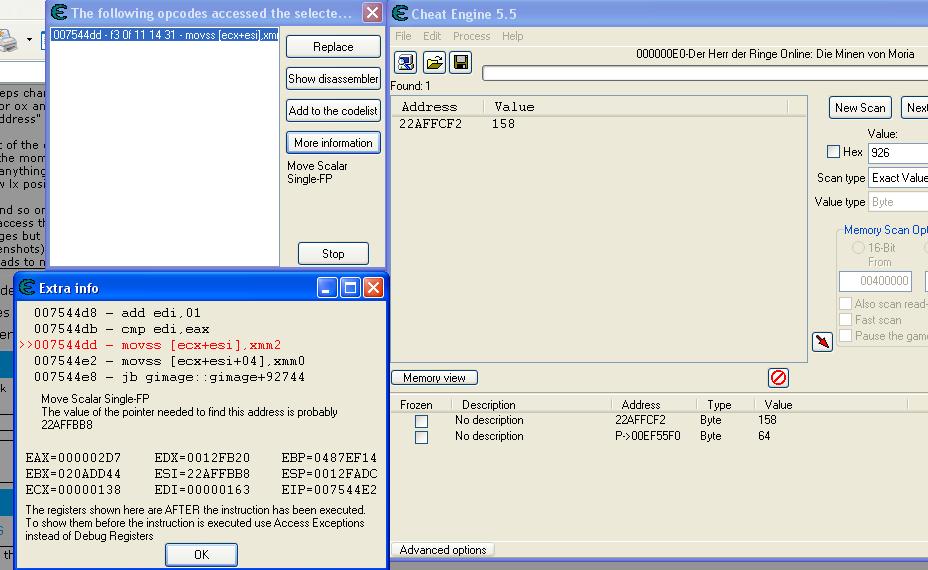This screenshot has width=928, height=570.
Task: Click the Value input field
Action: point(898,153)
